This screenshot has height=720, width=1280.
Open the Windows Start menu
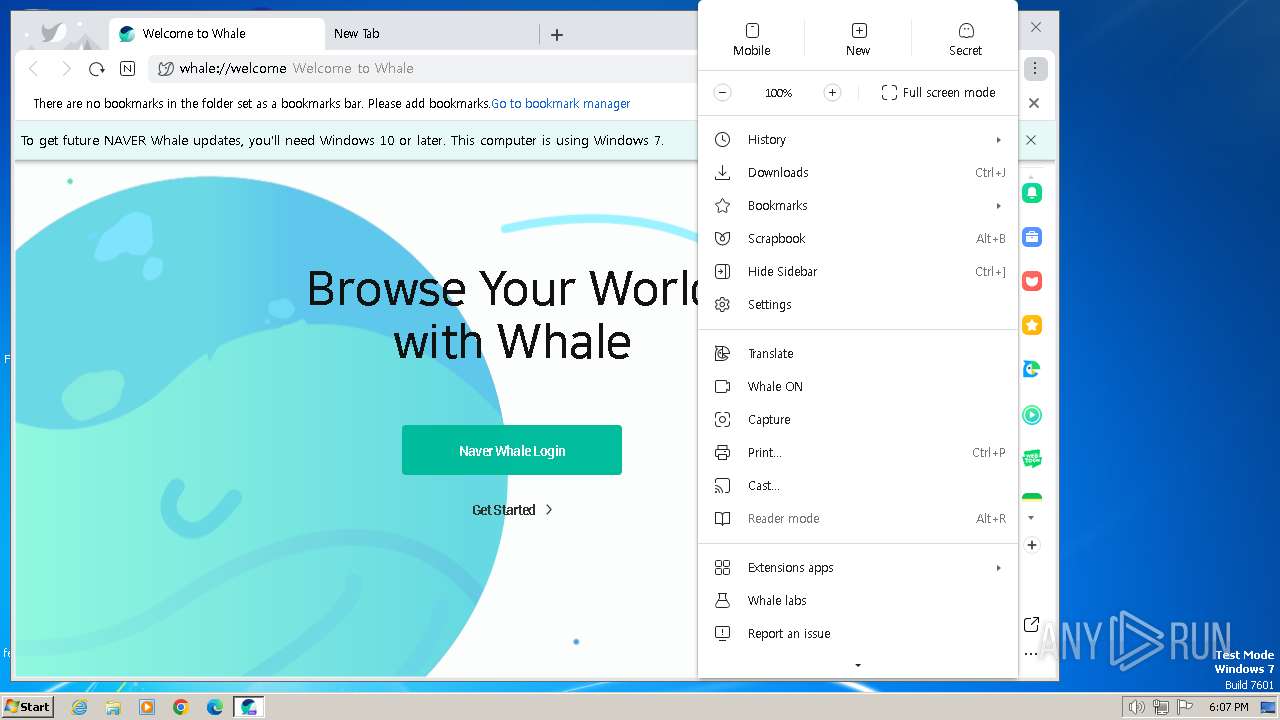(27, 707)
